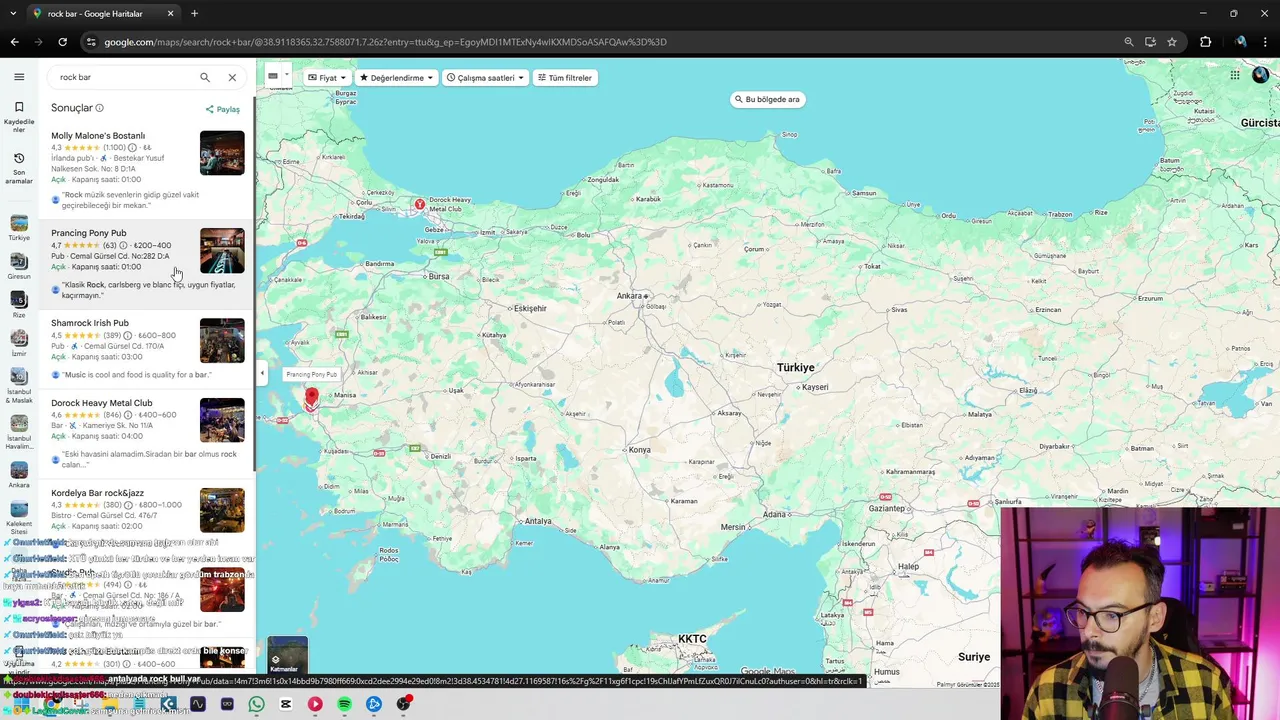This screenshot has height=720, width=1280.
Task: Open Kaydedilenler saved places
Action: pyautogui.click(x=19, y=116)
